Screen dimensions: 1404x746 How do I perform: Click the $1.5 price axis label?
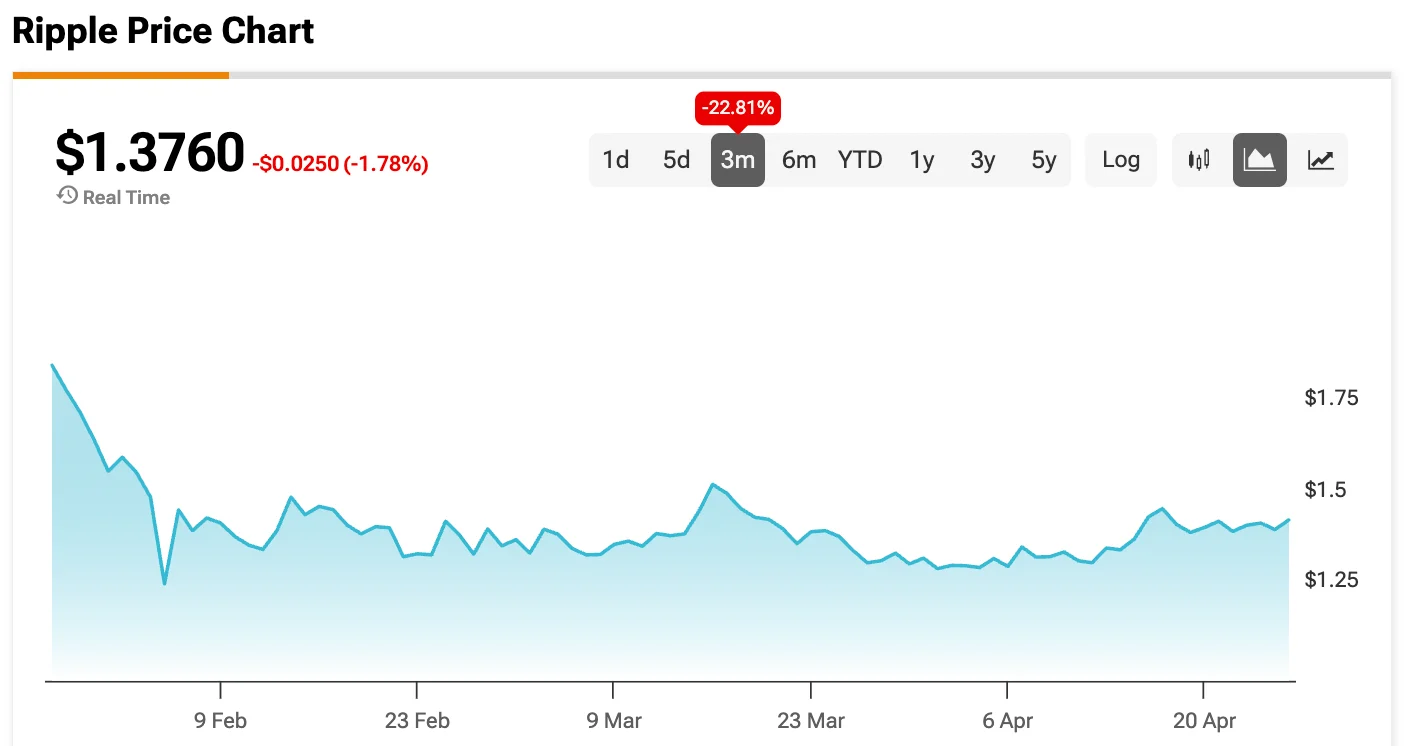(x=1324, y=489)
